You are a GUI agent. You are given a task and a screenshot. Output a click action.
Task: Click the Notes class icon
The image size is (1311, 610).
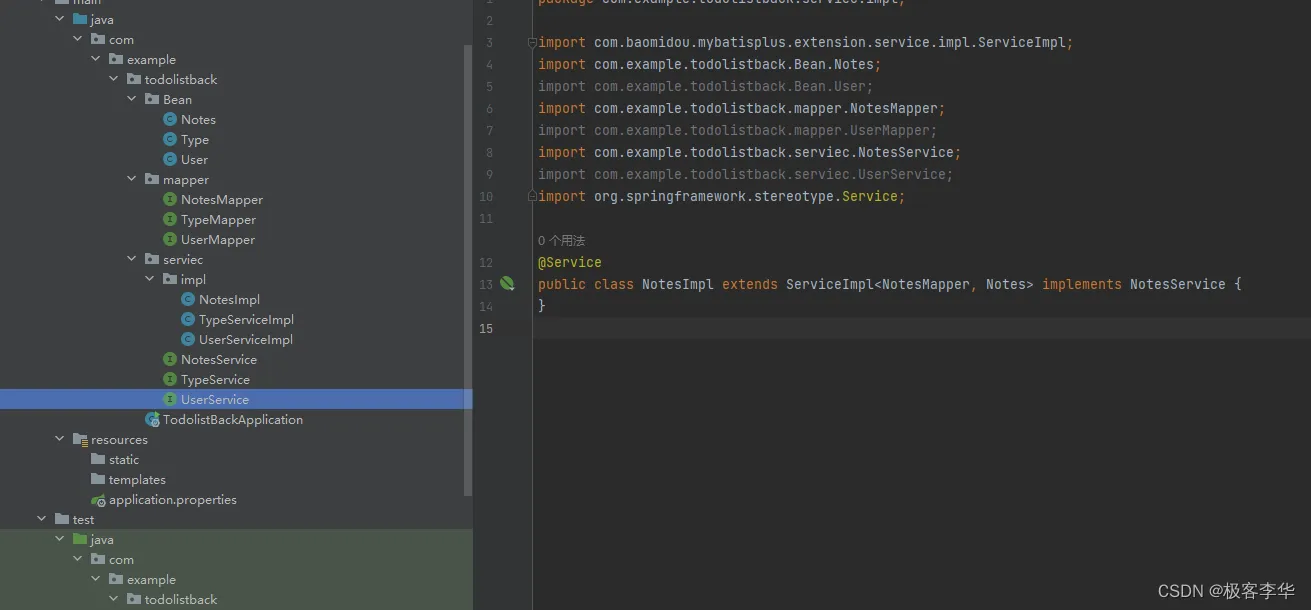click(170, 119)
